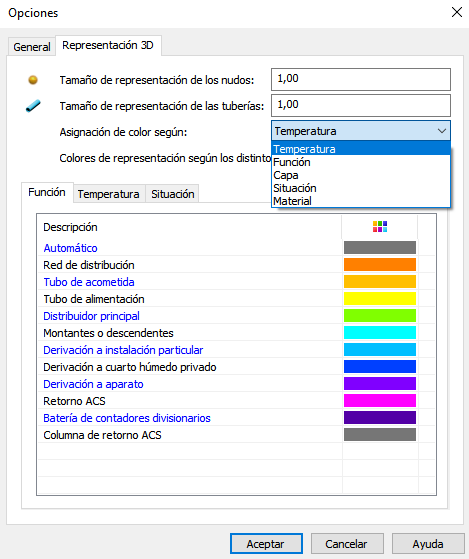Choose Temperatura in the dropdown list
The image size is (469, 559).
[x=361, y=149]
